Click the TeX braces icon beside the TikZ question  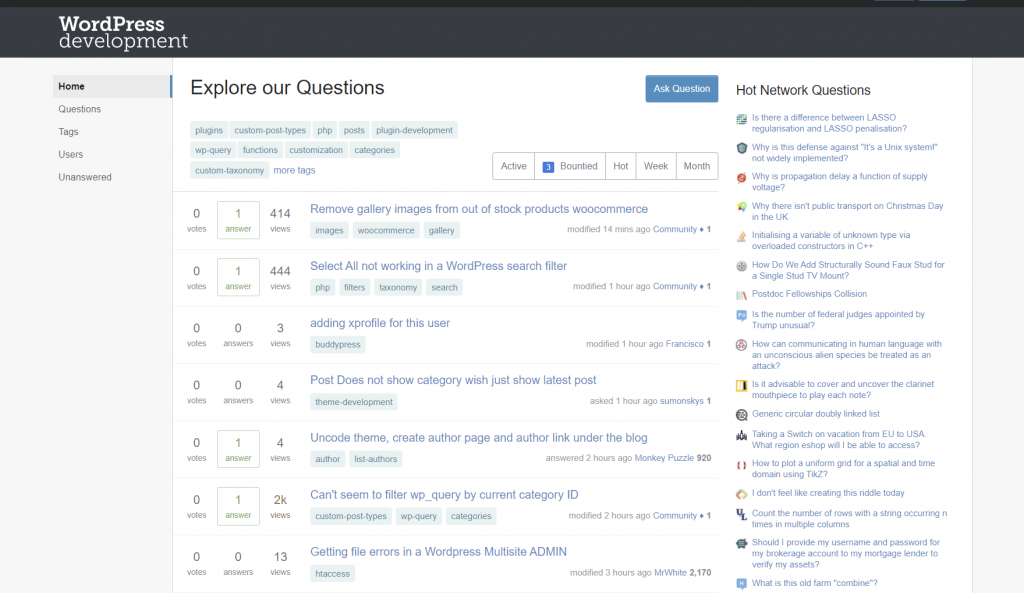[x=741, y=465]
